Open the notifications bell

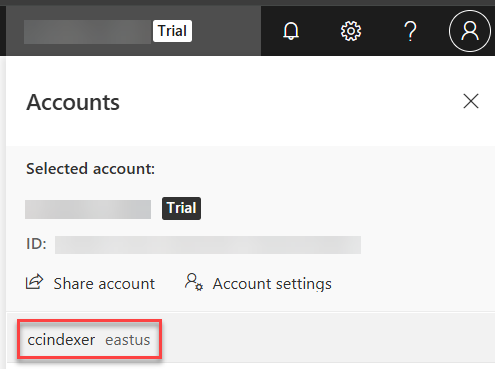pos(291,31)
